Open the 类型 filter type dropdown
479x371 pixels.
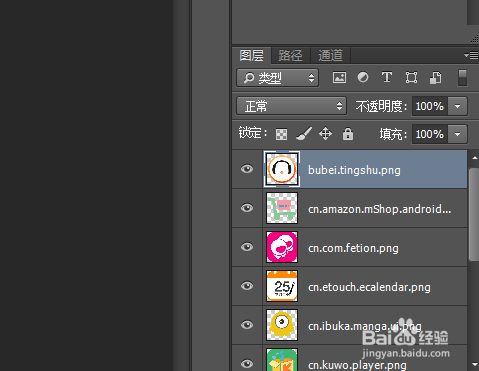[278, 78]
